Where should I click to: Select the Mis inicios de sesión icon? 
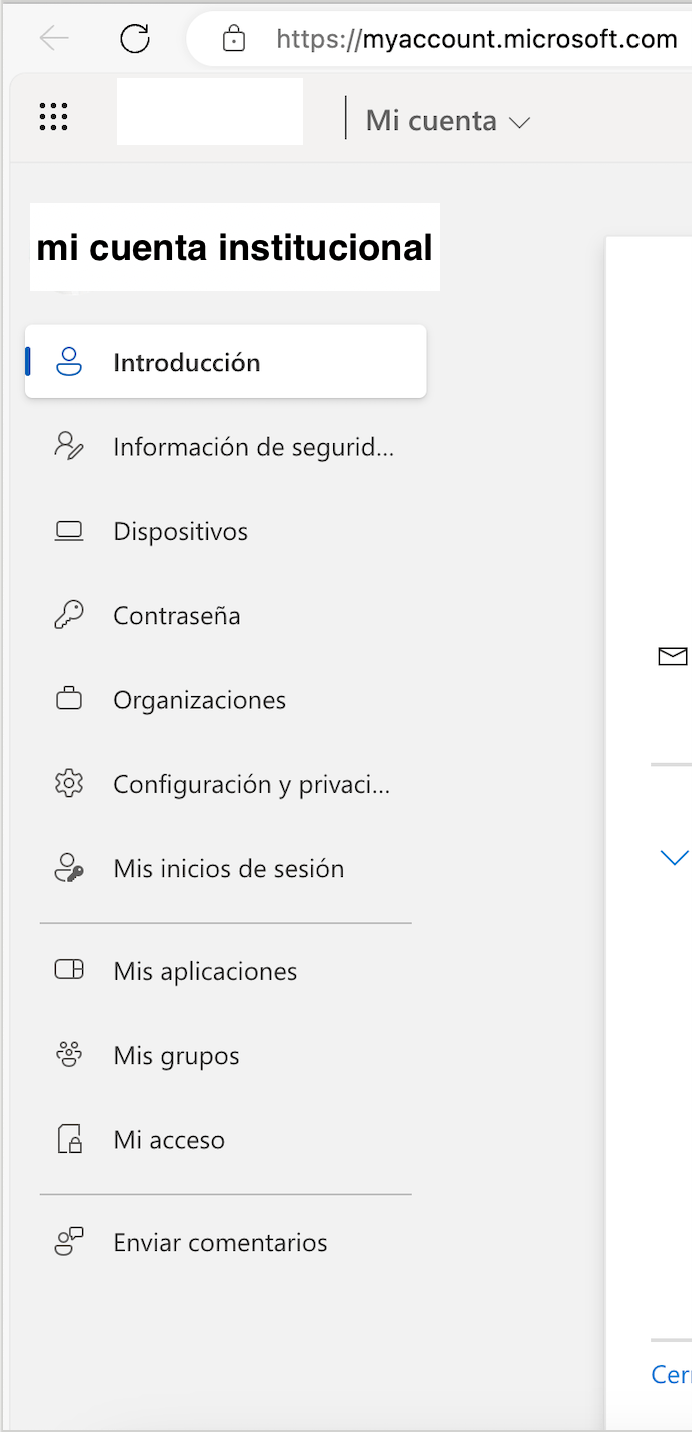pos(68,868)
